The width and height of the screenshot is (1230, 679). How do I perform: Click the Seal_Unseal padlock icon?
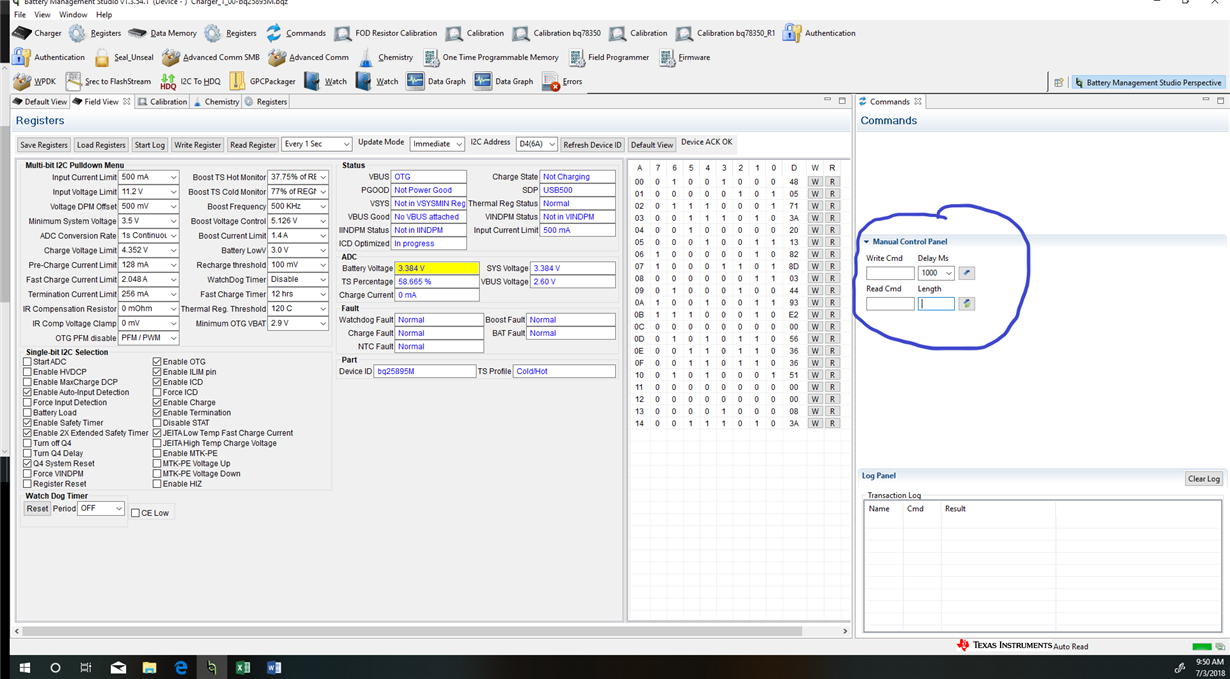pos(103,58)
